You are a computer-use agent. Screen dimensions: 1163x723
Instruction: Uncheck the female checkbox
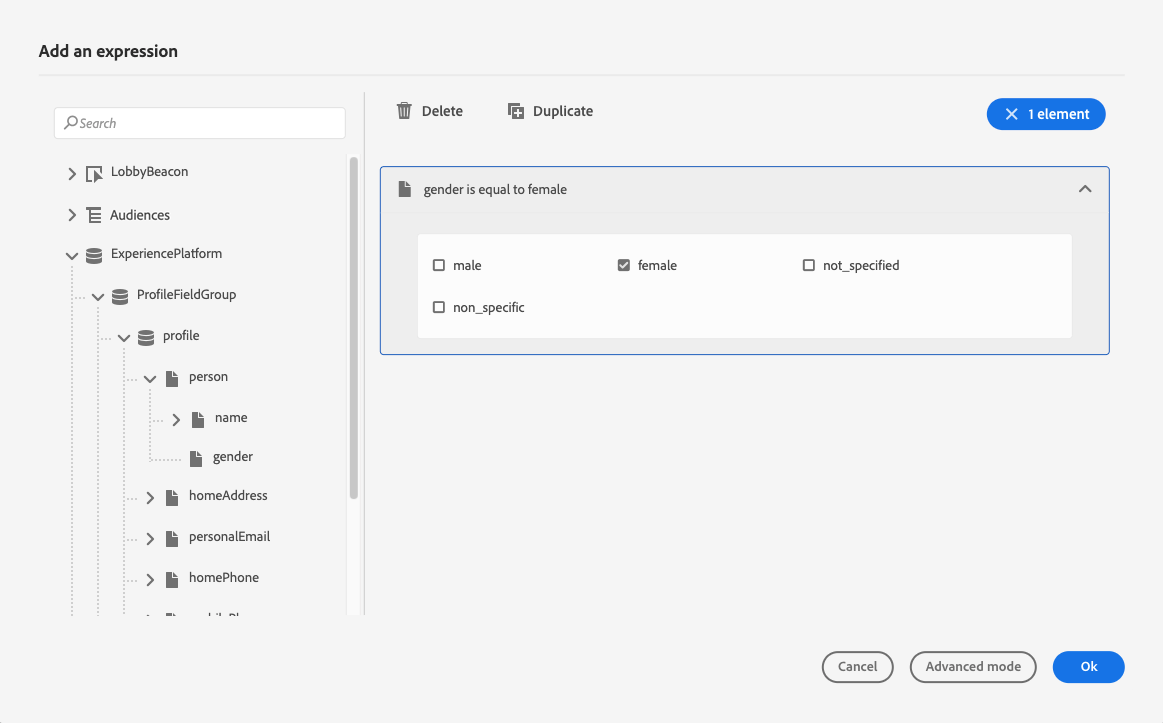click(x=624, y=265)
